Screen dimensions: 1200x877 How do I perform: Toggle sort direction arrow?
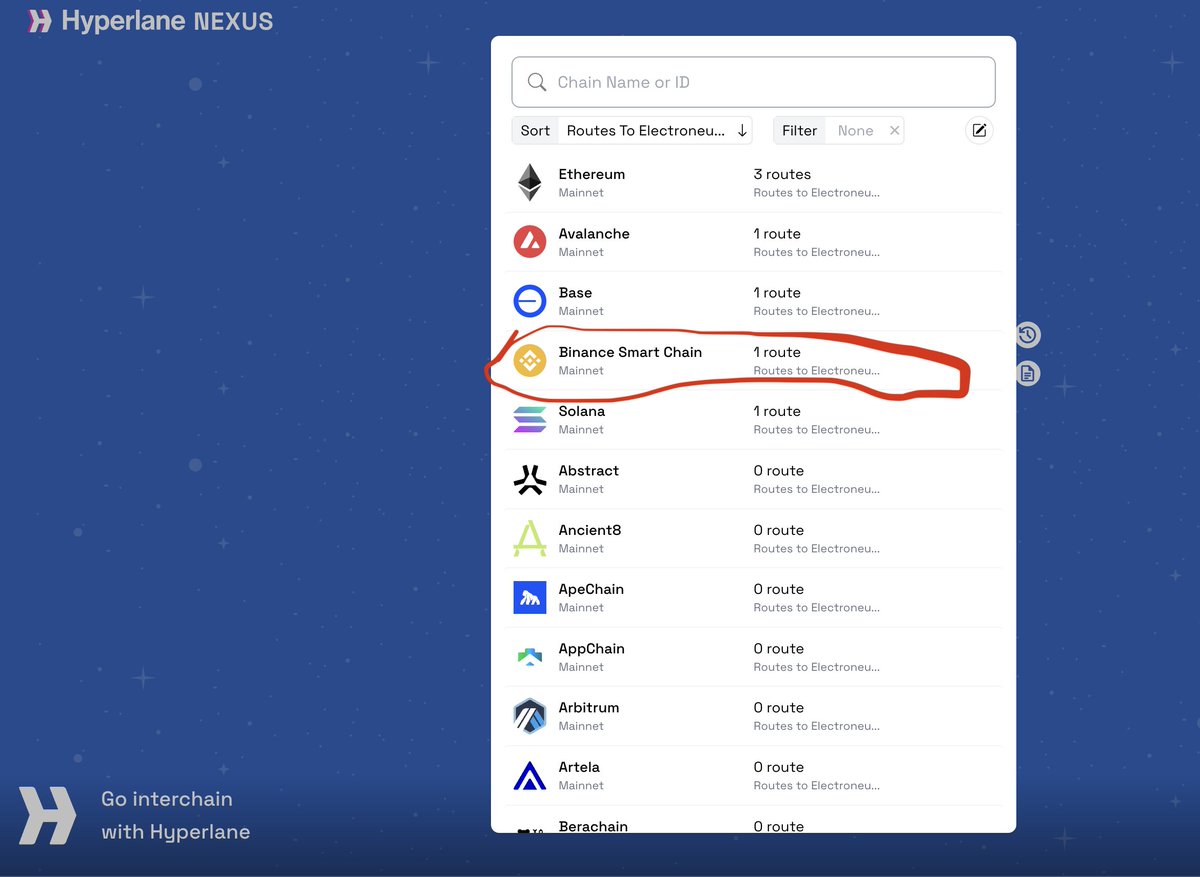742,130
